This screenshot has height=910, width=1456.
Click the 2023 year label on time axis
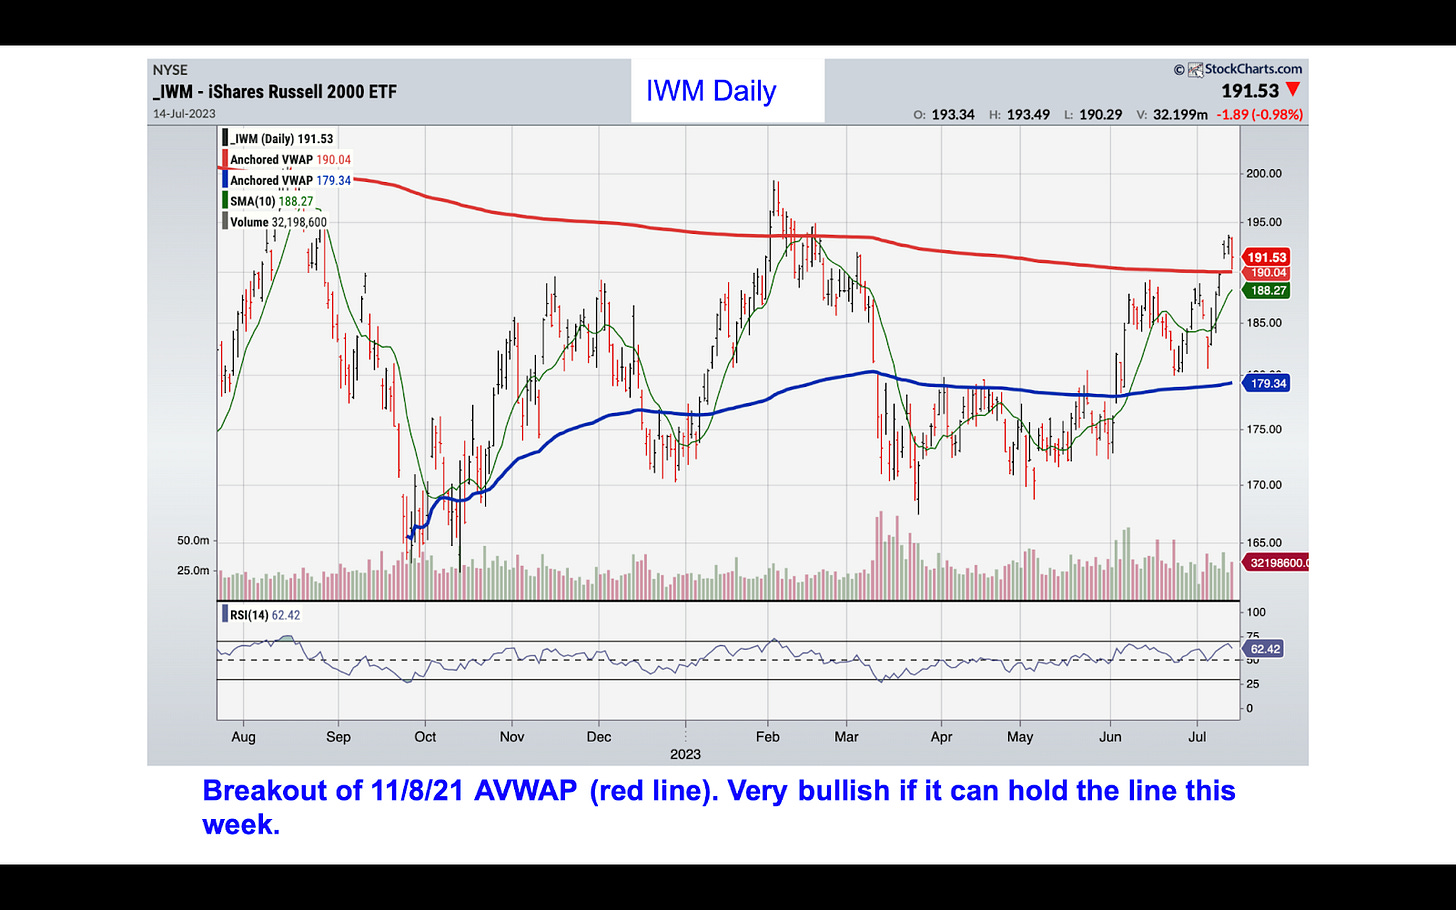pyautogui.click(x=685, y=755)
